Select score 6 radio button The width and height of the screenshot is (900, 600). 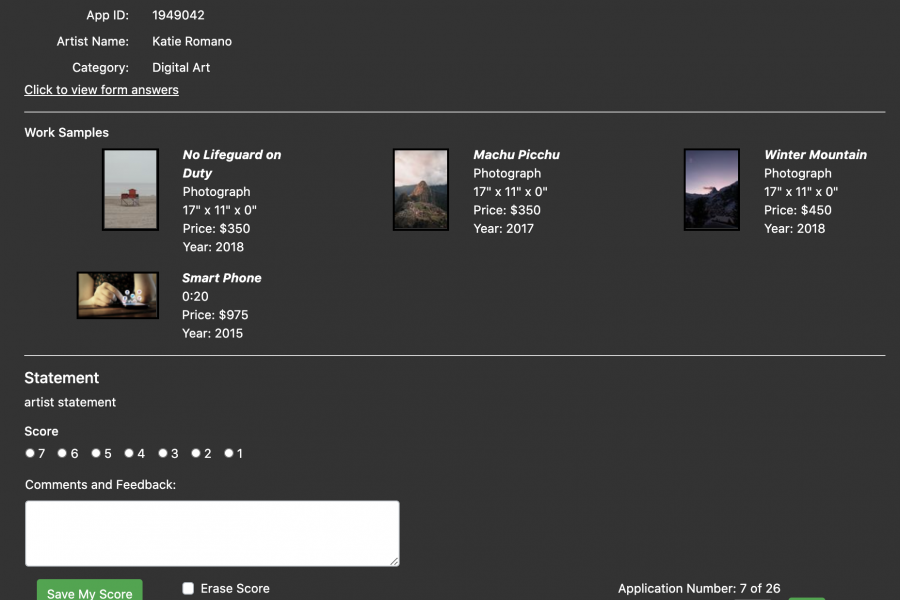(62, 453)
